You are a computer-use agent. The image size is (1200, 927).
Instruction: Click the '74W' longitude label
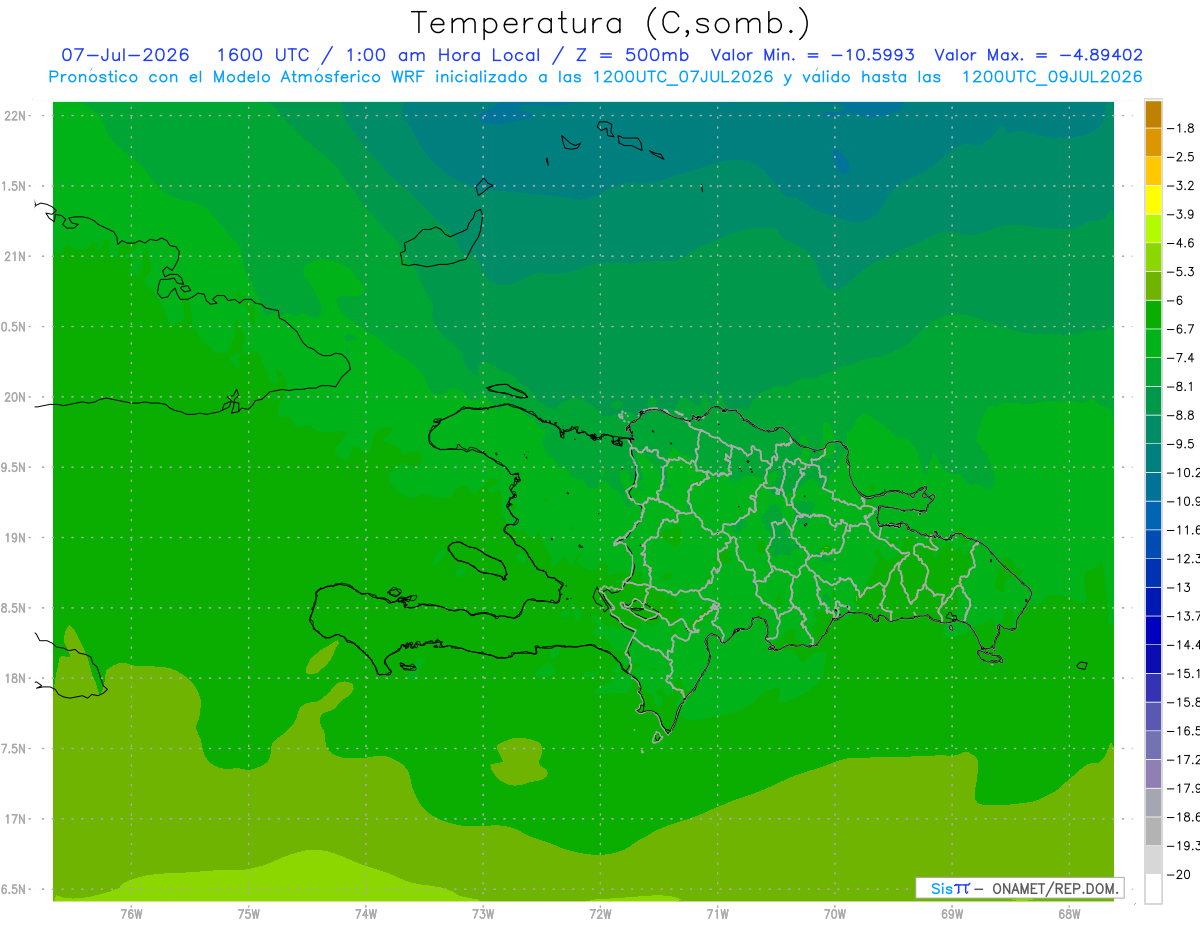click(366, 914)
